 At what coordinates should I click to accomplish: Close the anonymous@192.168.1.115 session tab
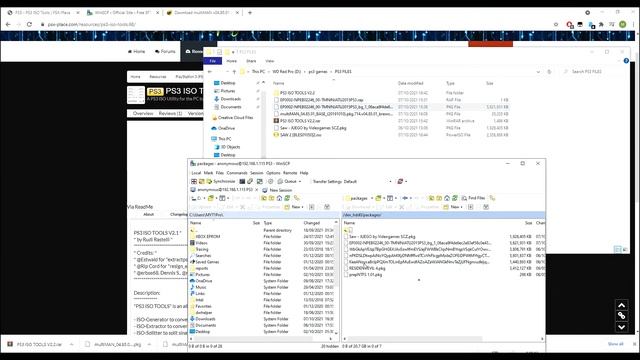pos(257,190)
